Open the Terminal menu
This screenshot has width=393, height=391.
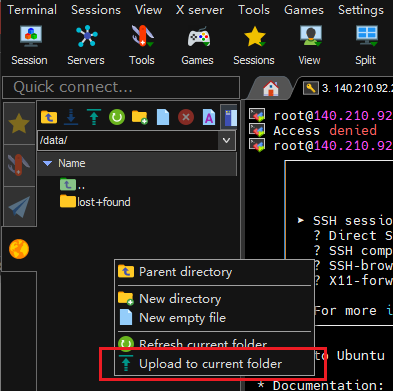(x=32, y=10)
